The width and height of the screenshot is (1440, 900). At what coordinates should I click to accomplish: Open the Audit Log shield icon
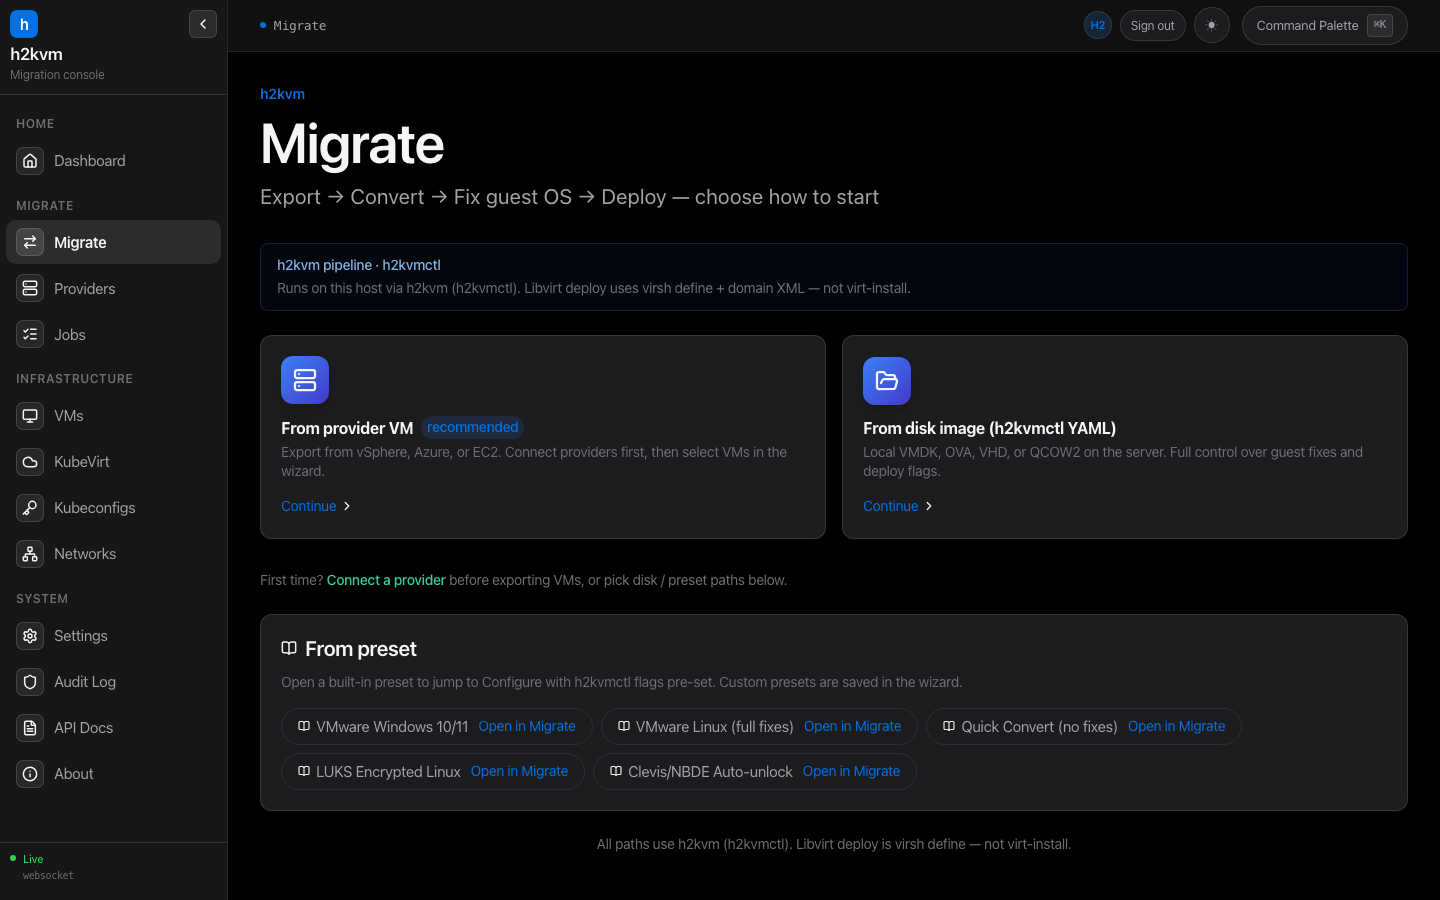[x=30, y=682]
